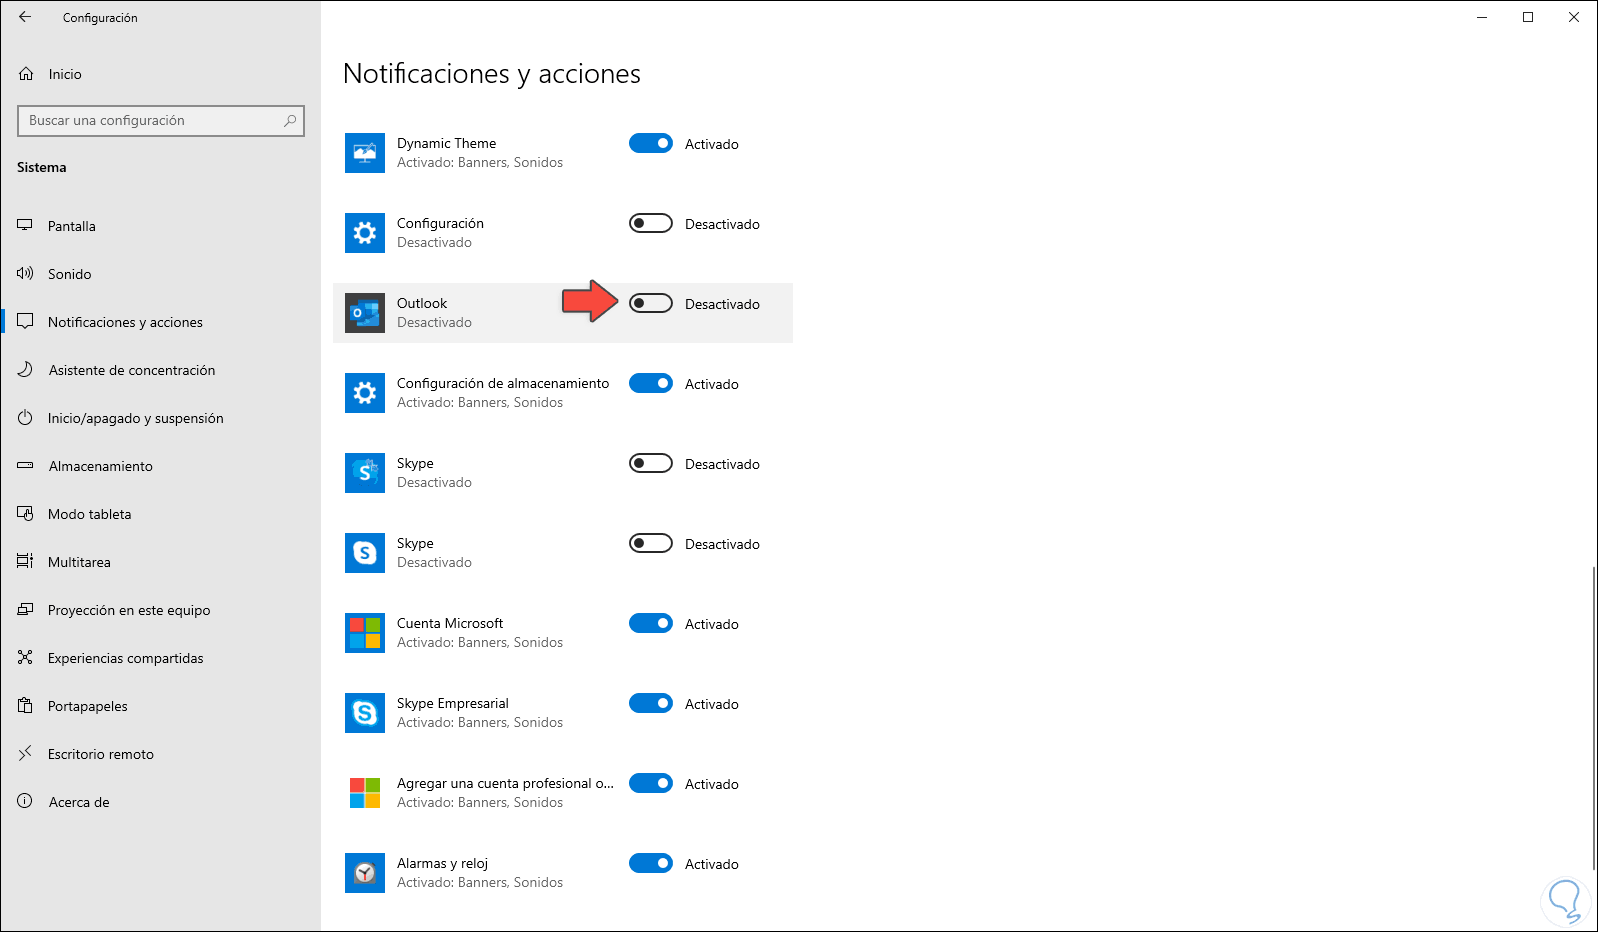The width and height of the screenshot is (1598, 932).
Task: Click the Cuenta Microsoft logo icon
Action: click(365, 633)
